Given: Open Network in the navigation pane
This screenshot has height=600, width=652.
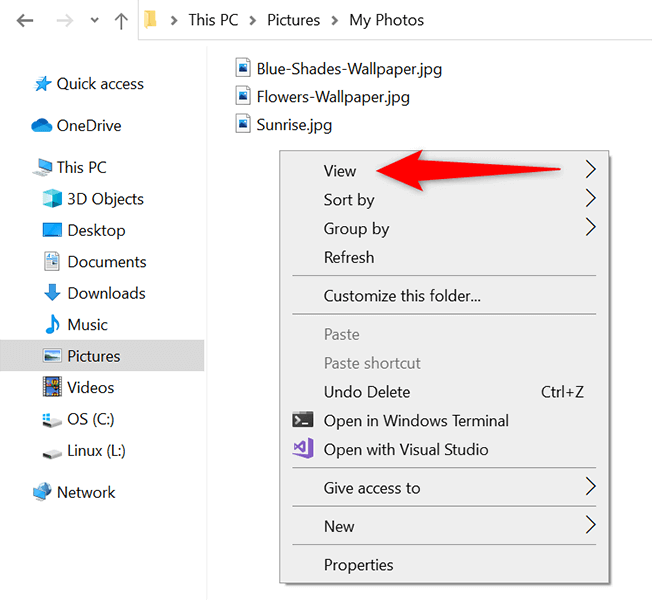Looking at the screenshot, I should [86, 492].
